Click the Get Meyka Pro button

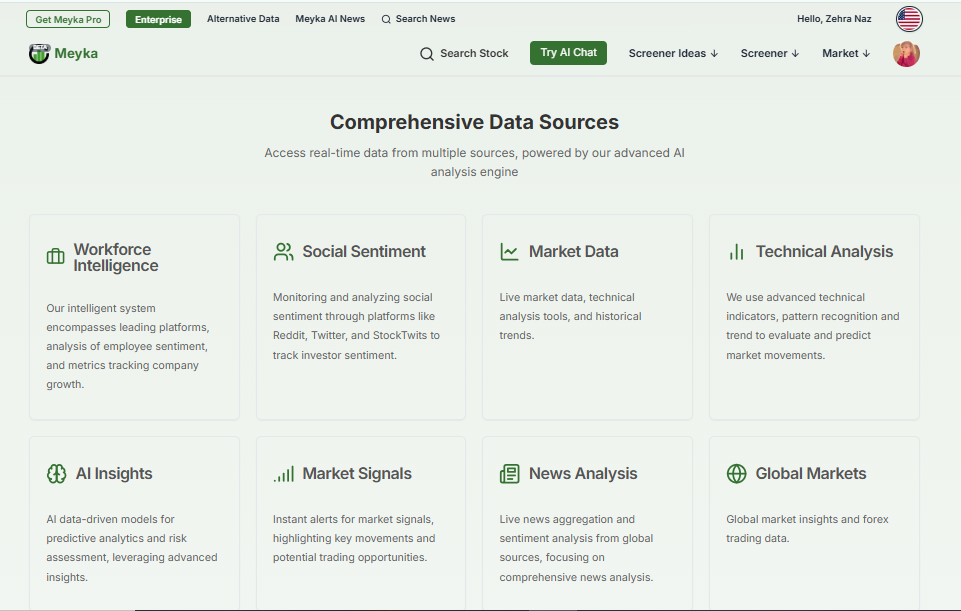pos(68,19)
